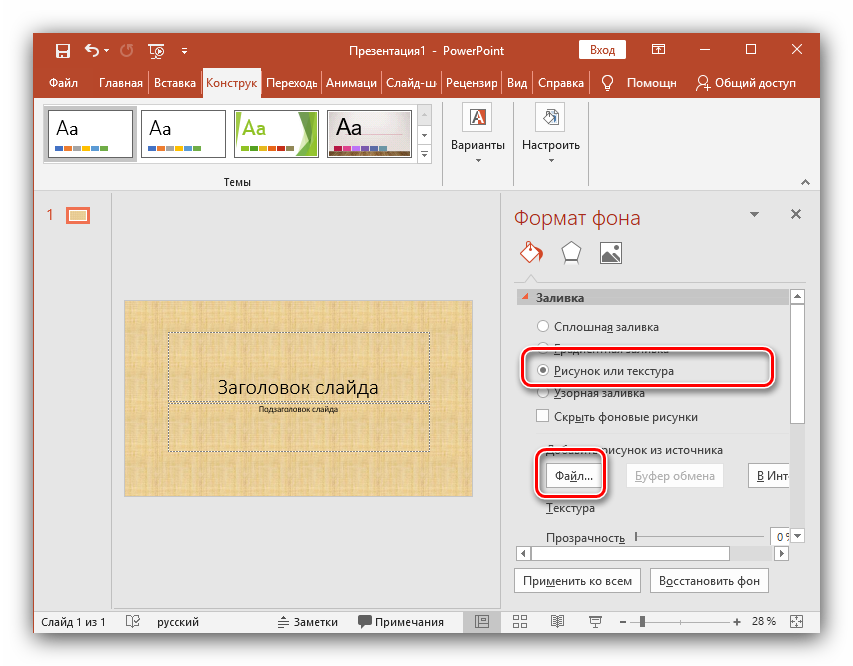
Task: Switch to Reading view icon
Action: click(558, 621)
